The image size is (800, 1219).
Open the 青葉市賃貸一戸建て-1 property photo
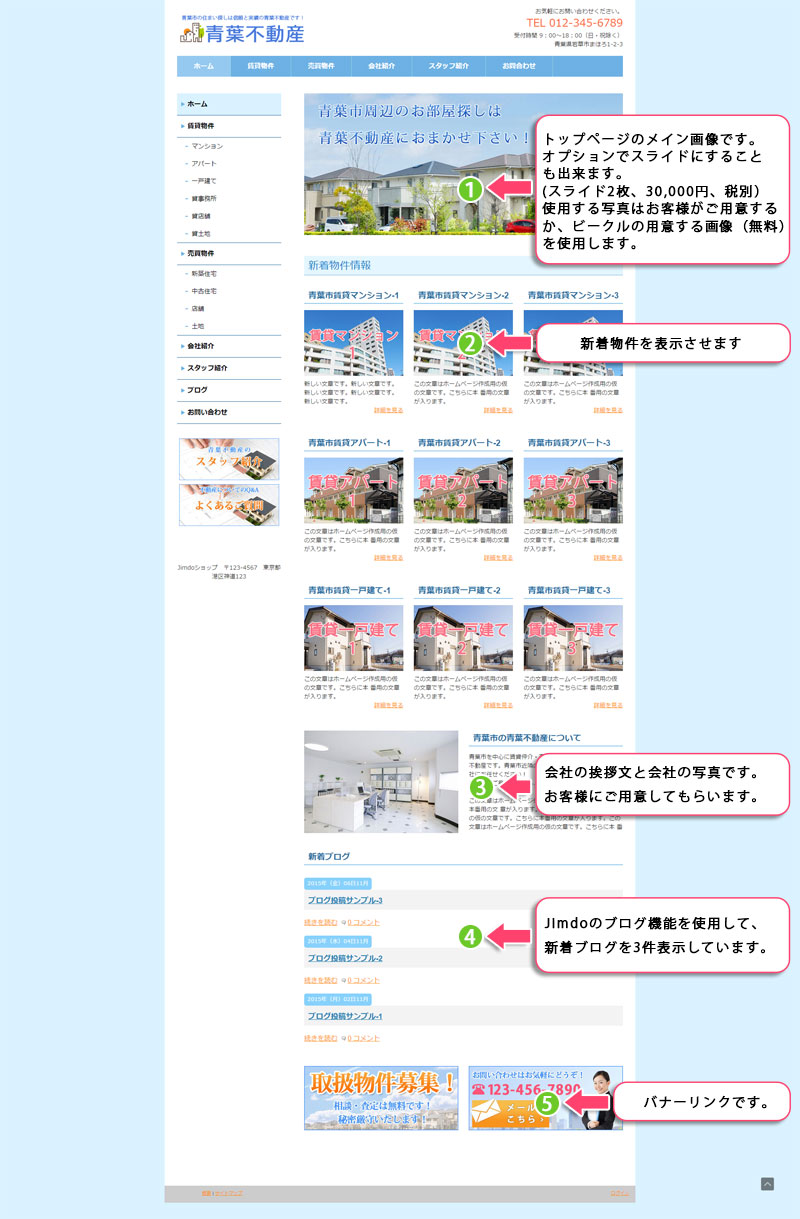[x=354, y=638]
